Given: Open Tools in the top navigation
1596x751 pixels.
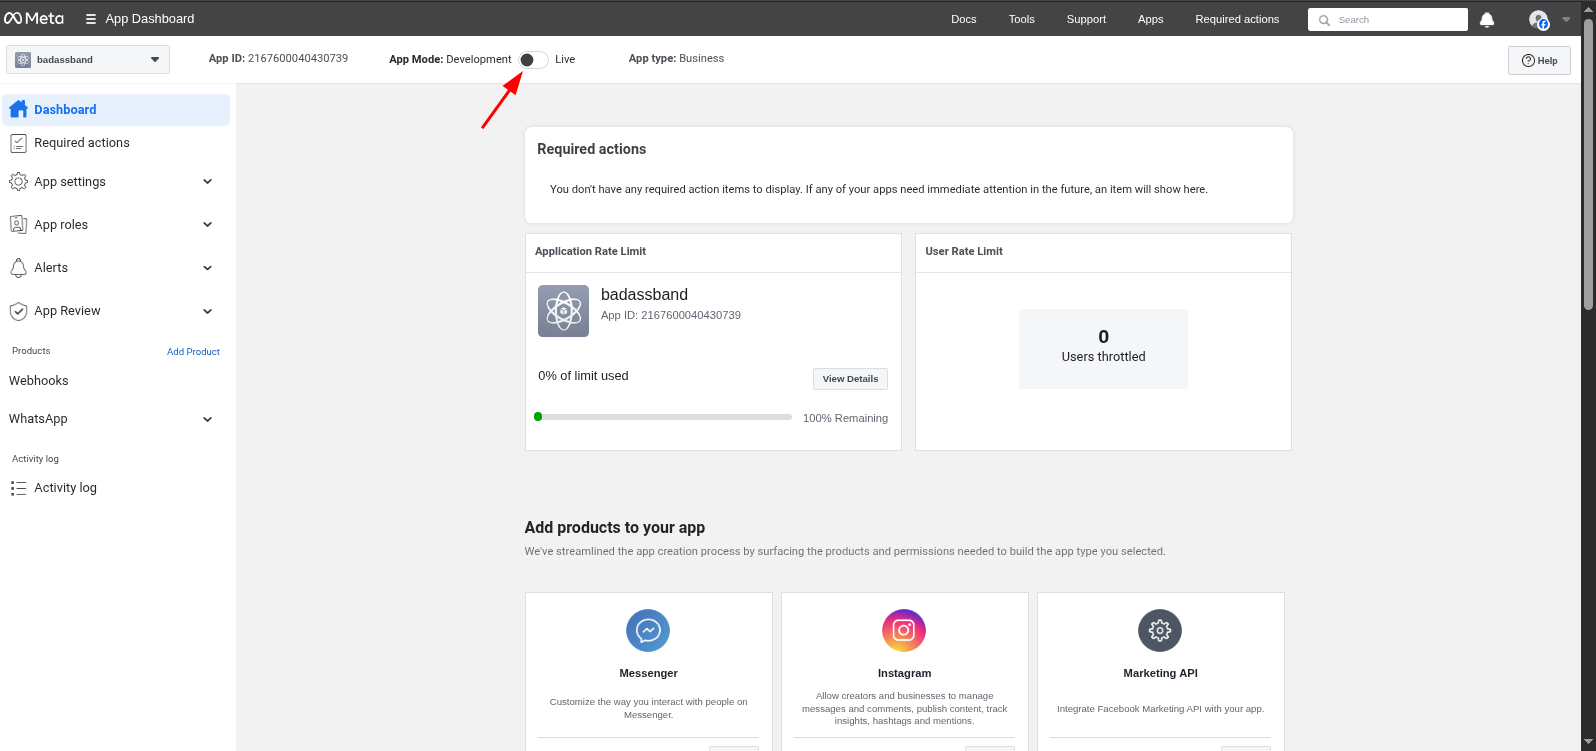Looking at the screenshot, I should click(1021, 19).
